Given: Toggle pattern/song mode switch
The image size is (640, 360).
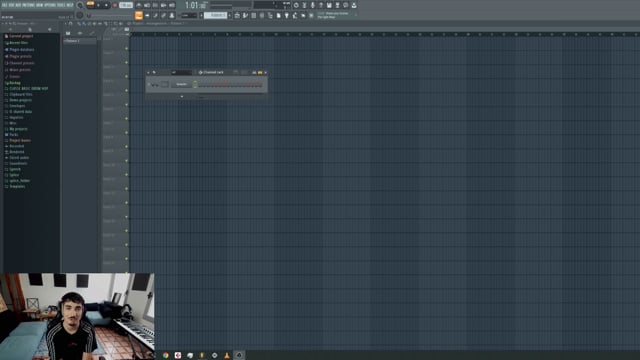Looking at the screenshot, I should pos(90,5).
